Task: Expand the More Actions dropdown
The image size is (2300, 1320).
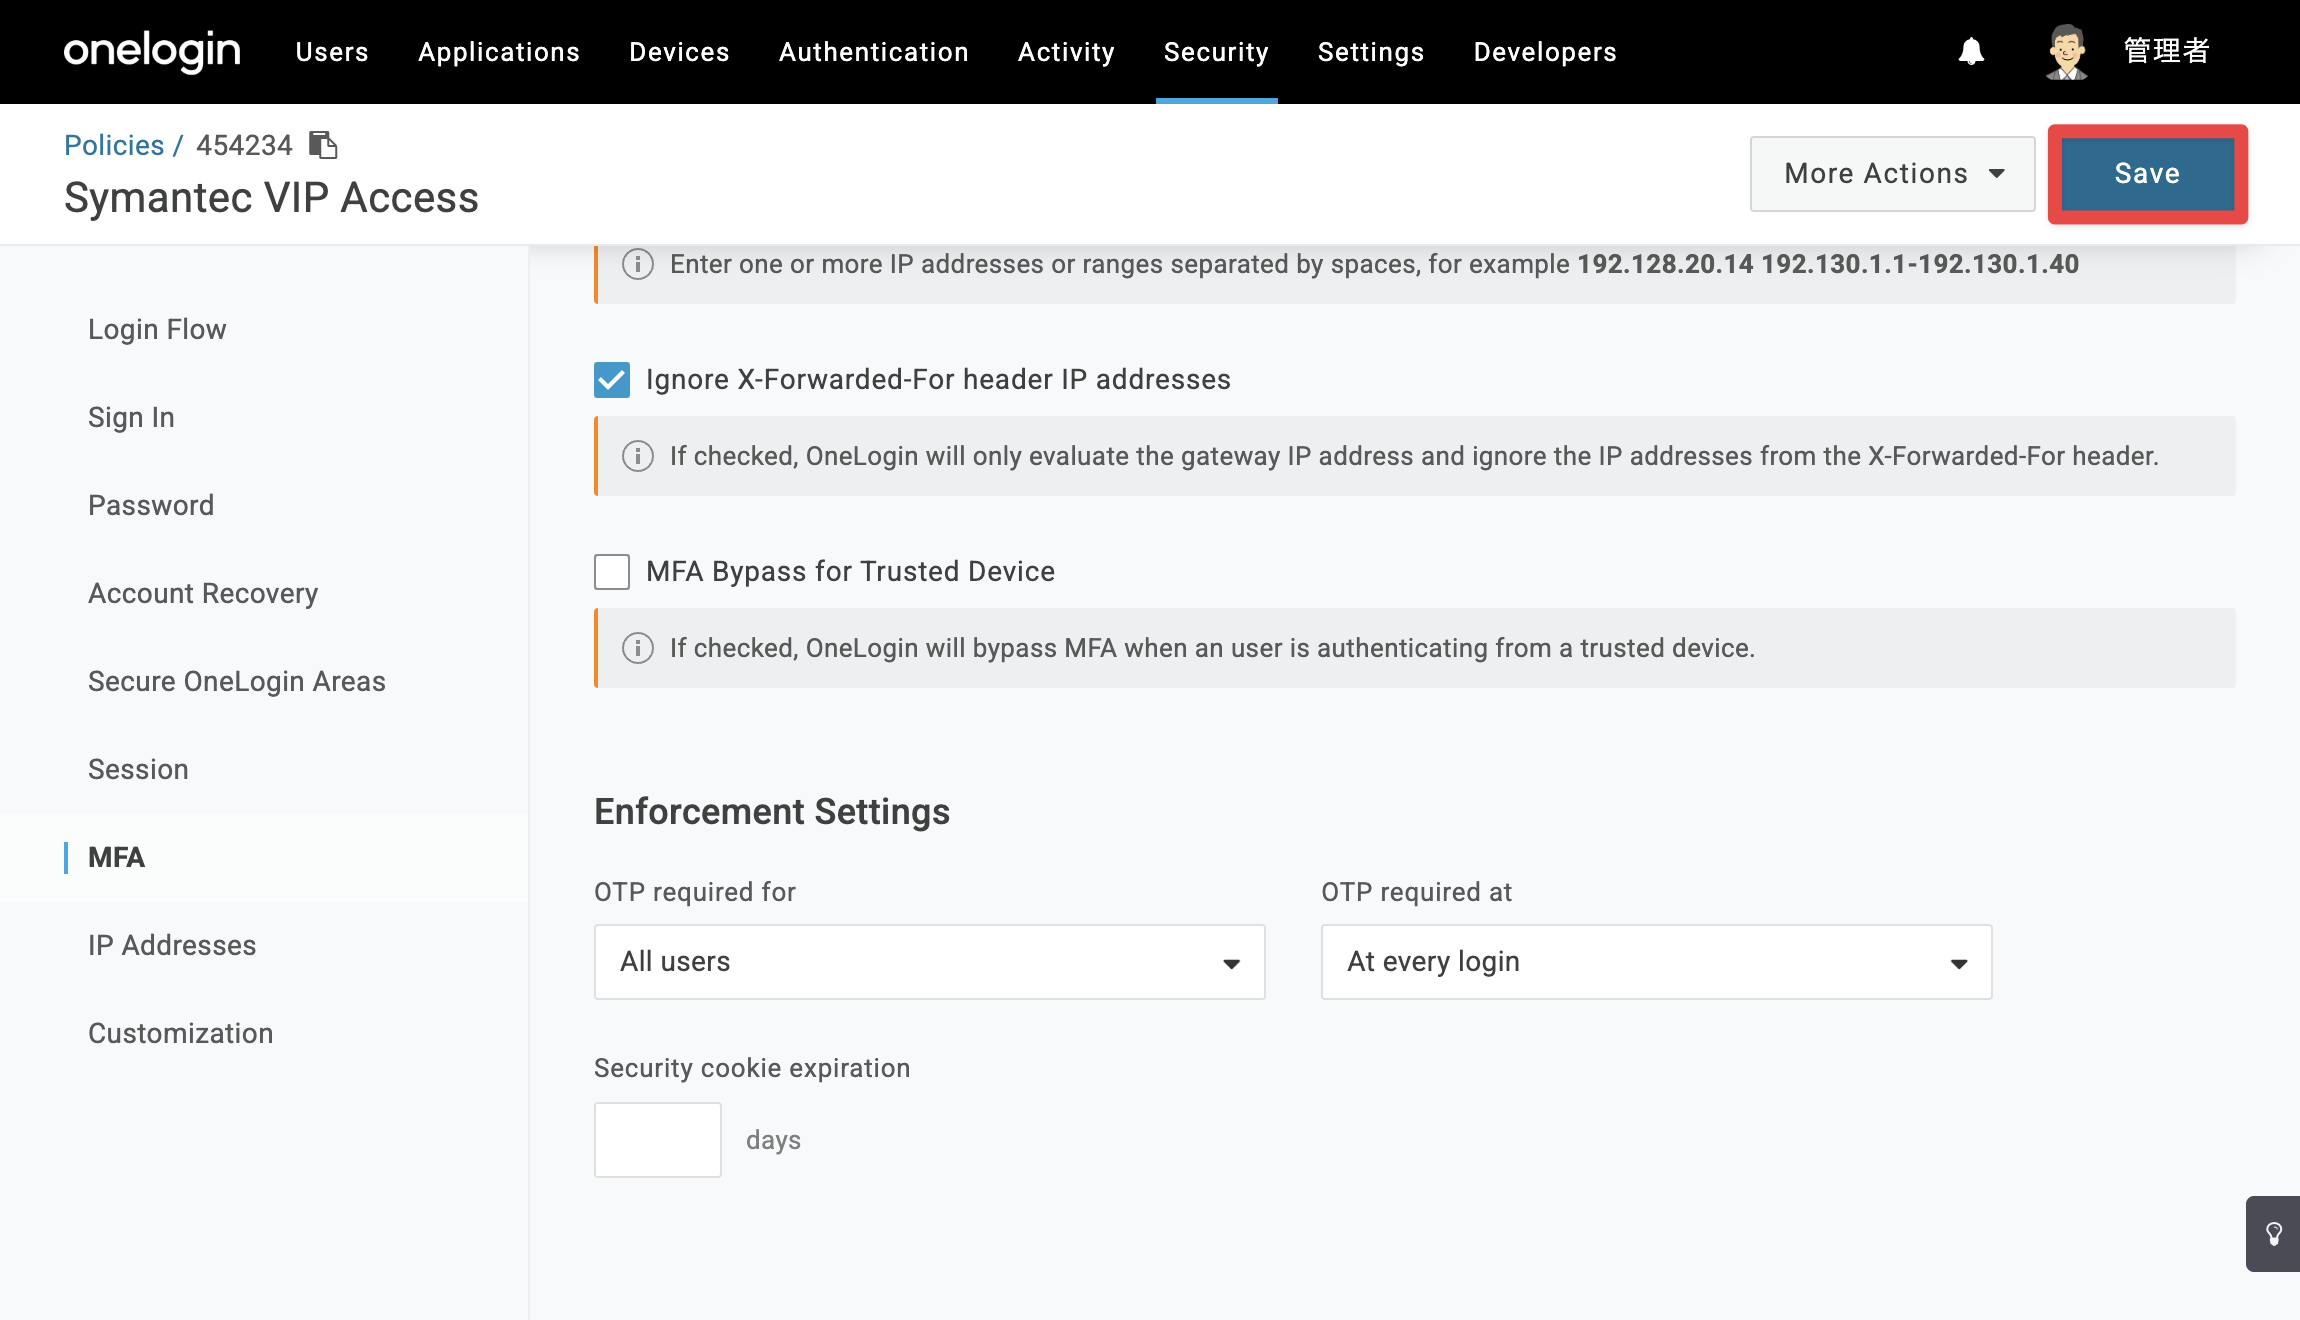Action: pos(1892,174)
